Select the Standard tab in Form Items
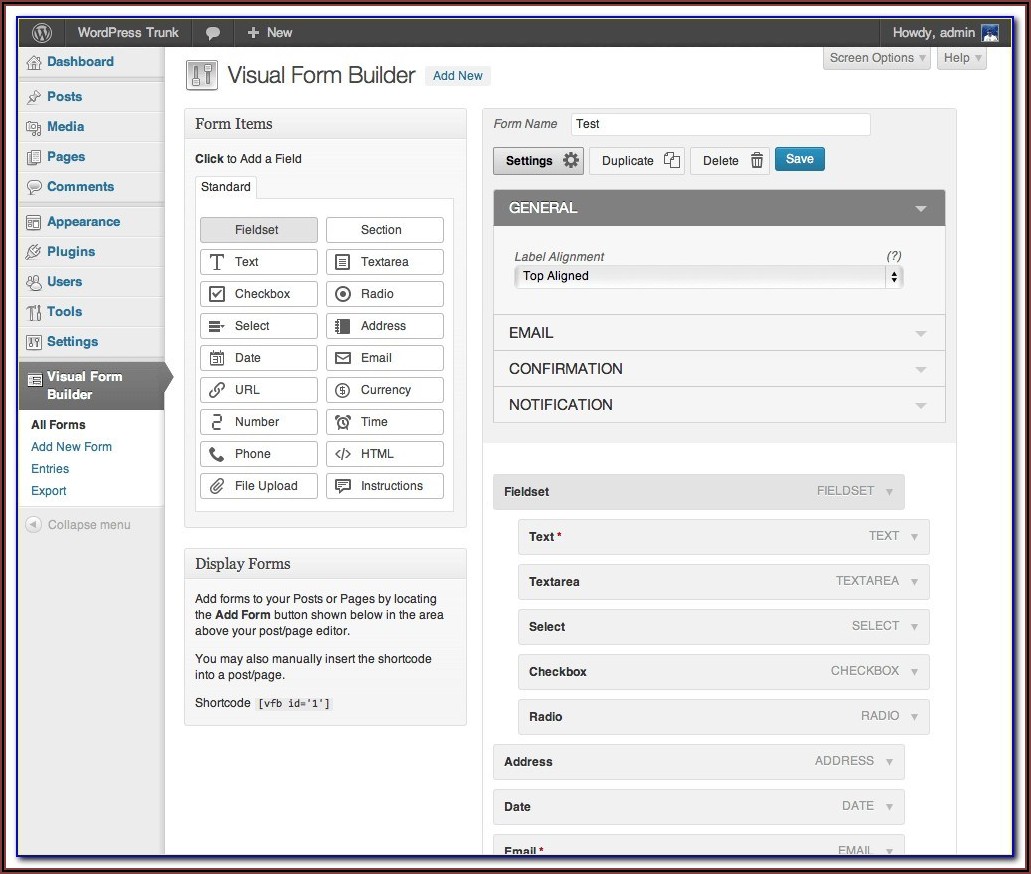The width and height of the screenshot is (1031, 874). (x=226, y=187)
